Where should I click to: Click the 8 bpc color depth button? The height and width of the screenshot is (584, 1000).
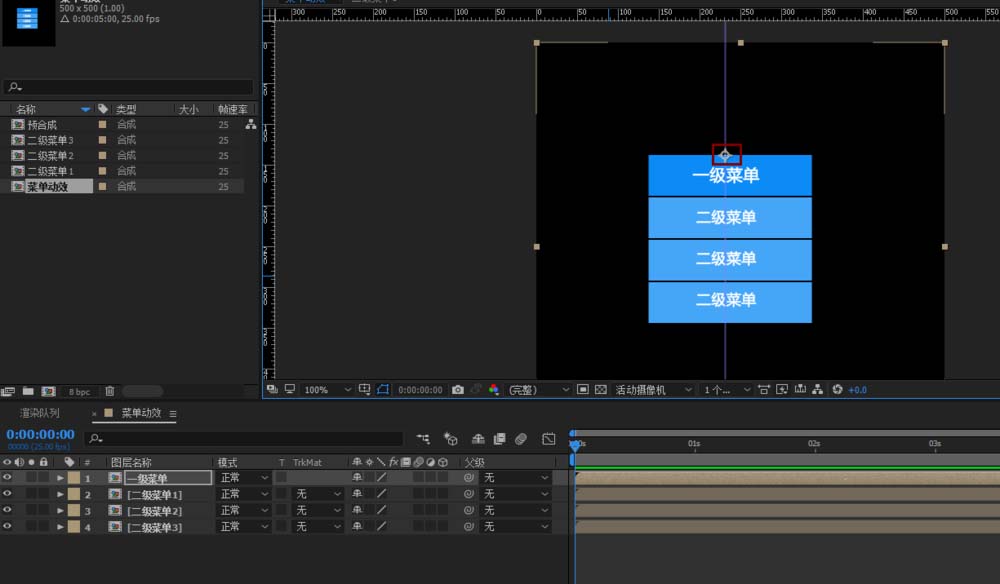point(79,391)
